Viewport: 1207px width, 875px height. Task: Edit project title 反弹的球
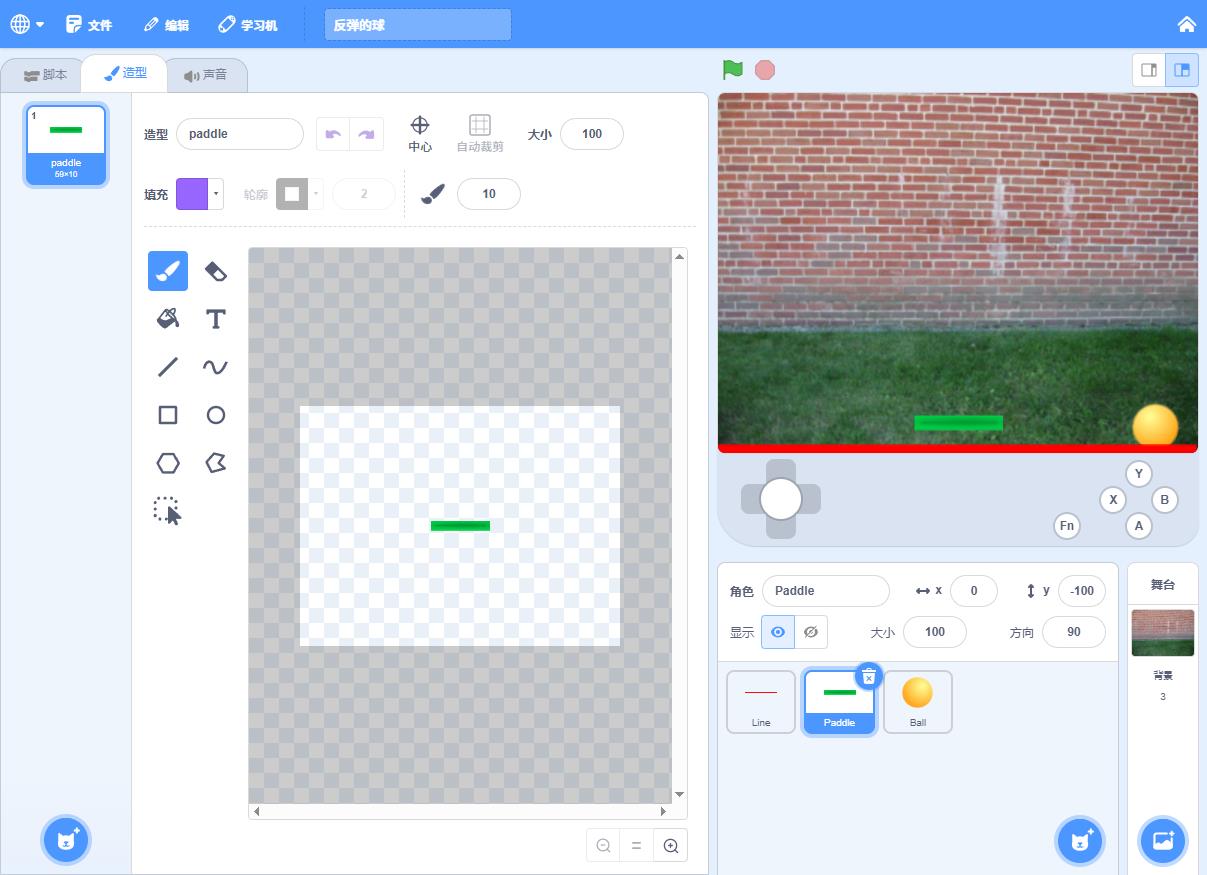pyautogui.click(x=418, y=25)
